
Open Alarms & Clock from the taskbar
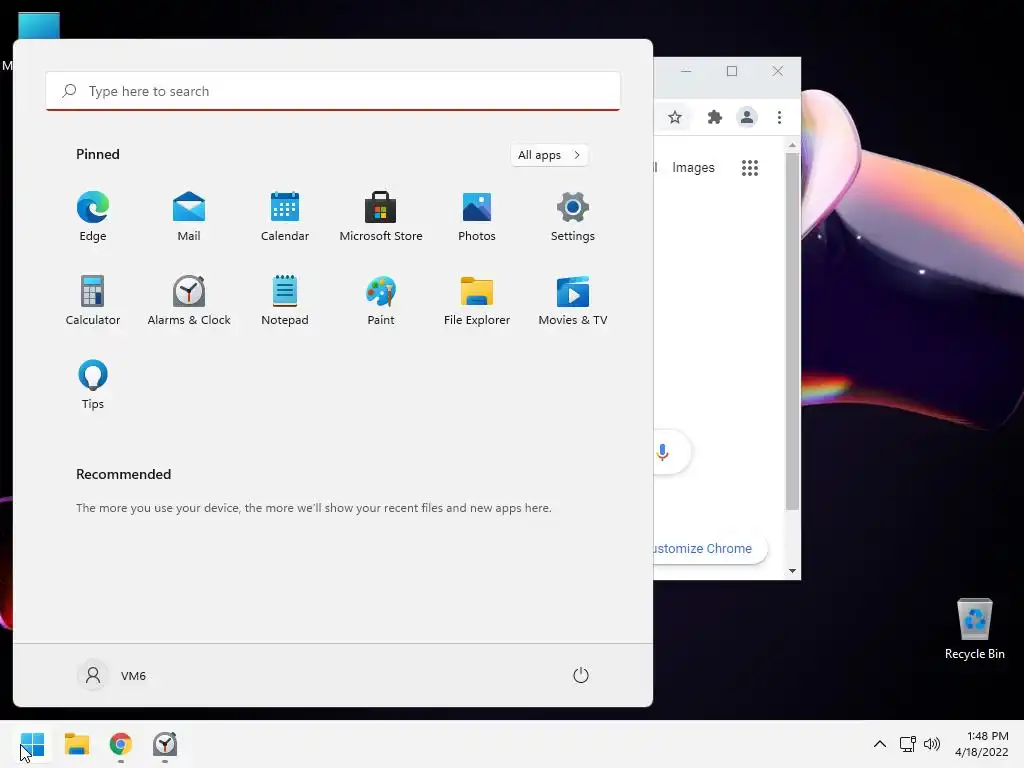coord(165,744)
